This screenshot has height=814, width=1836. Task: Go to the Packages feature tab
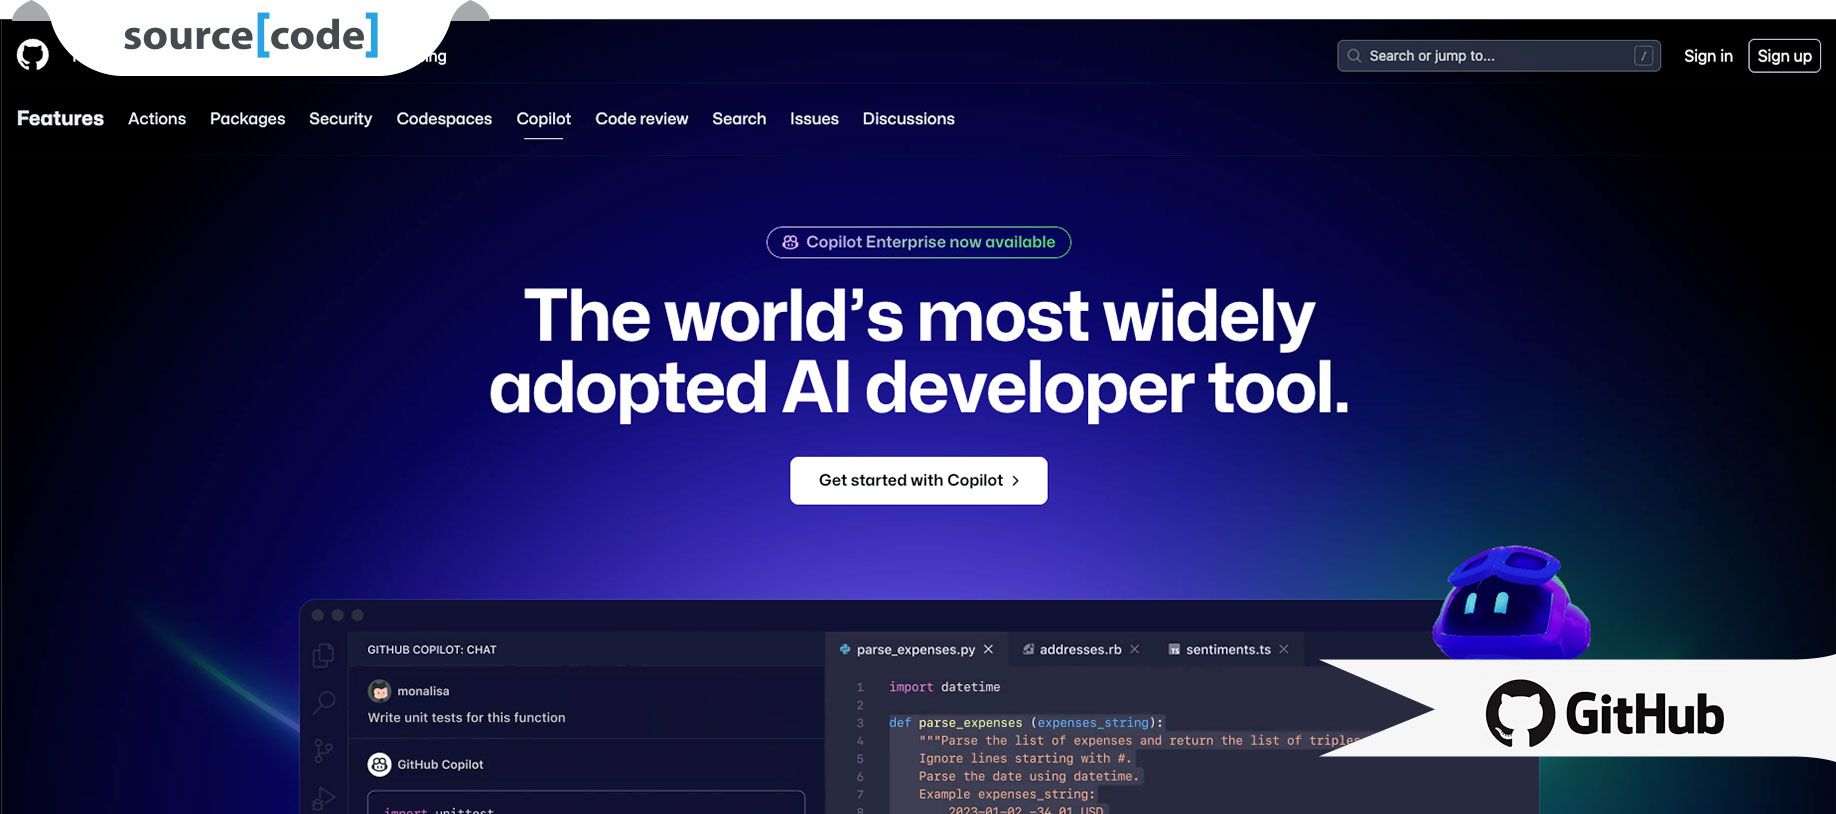(x=247, y=118)
